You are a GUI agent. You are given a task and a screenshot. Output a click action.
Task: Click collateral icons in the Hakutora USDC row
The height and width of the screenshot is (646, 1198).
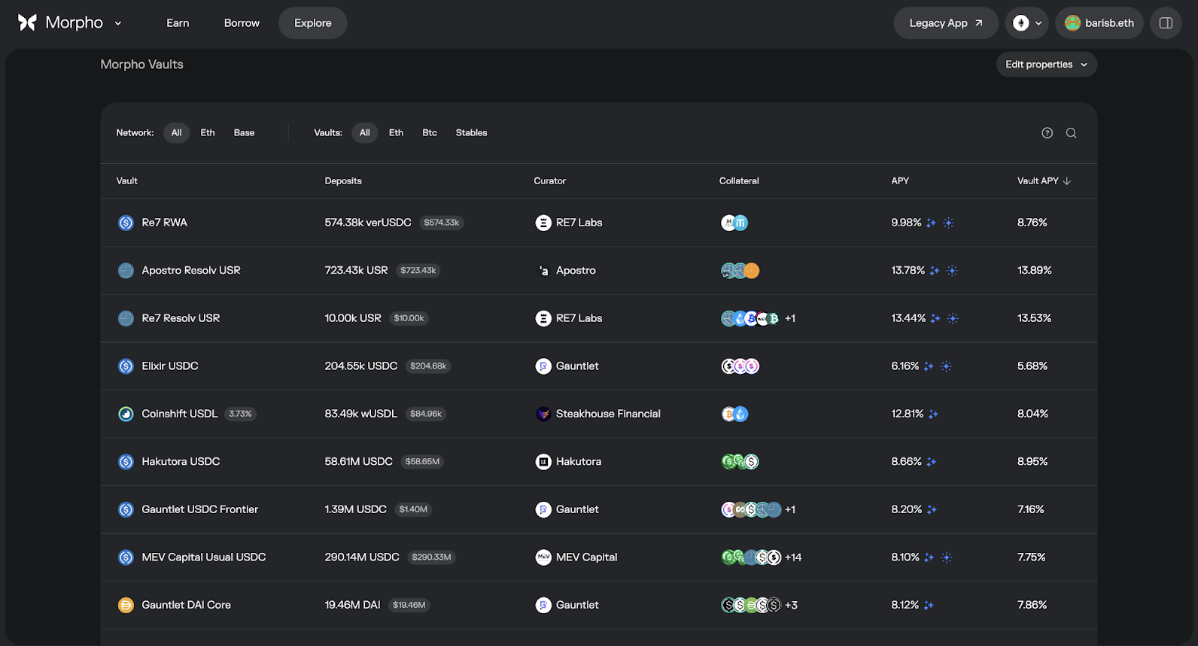[x=740, y=462]
